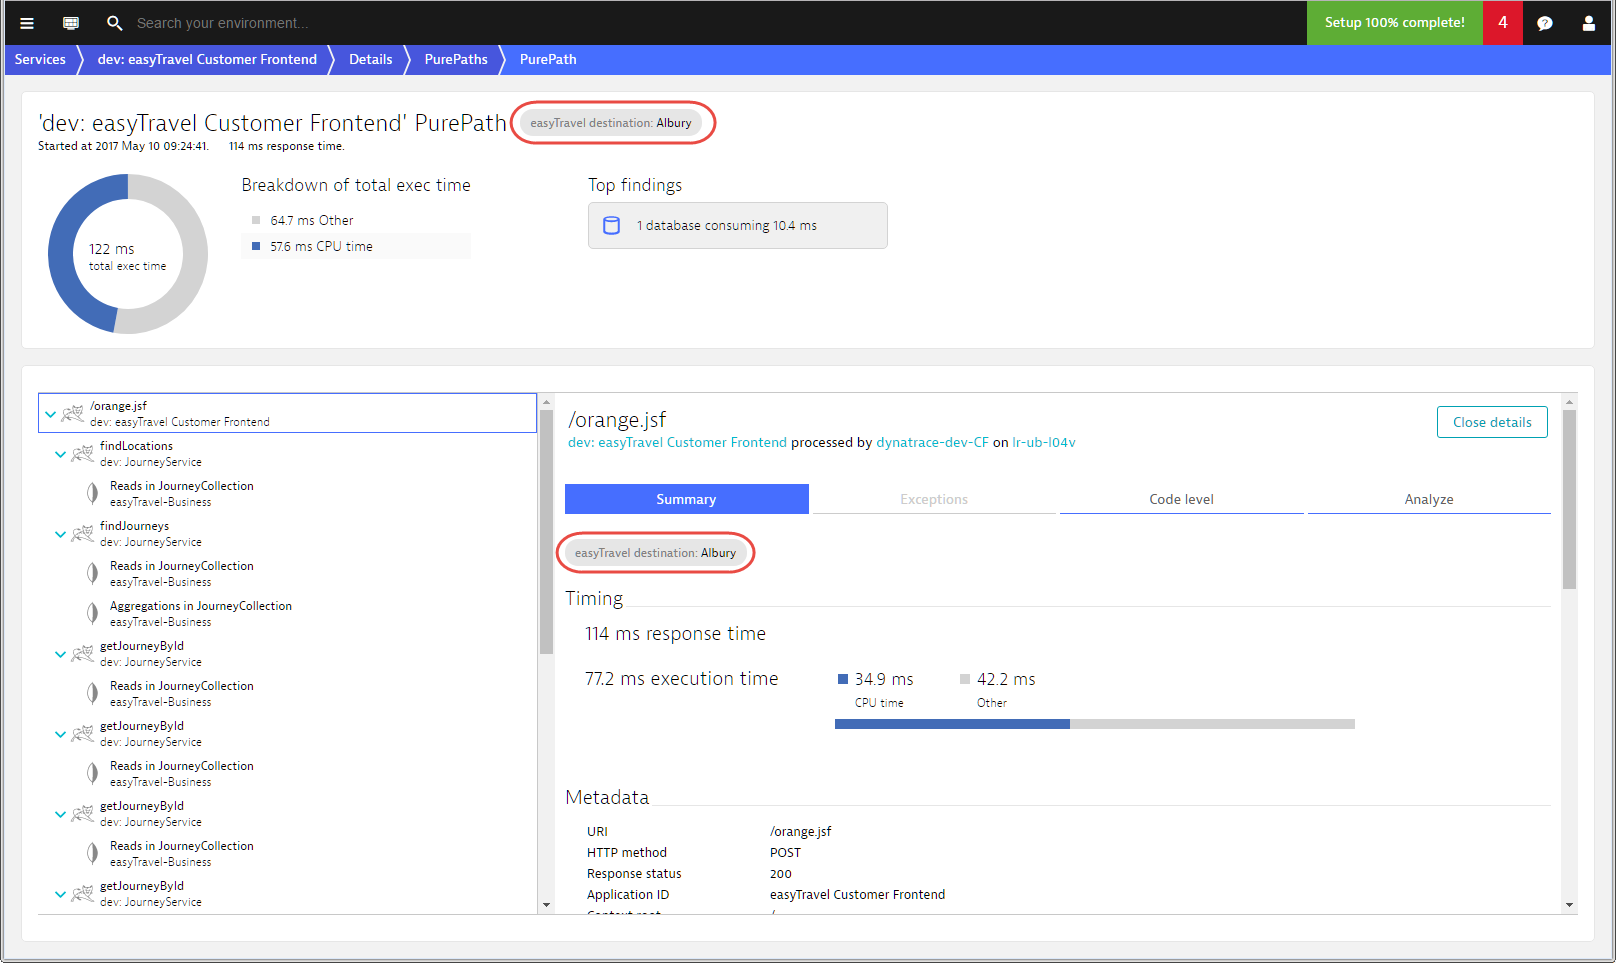This screenshot has width=1616, height=963.
Task: Collapse the findLocations node
Action: [x=60, y=454]
